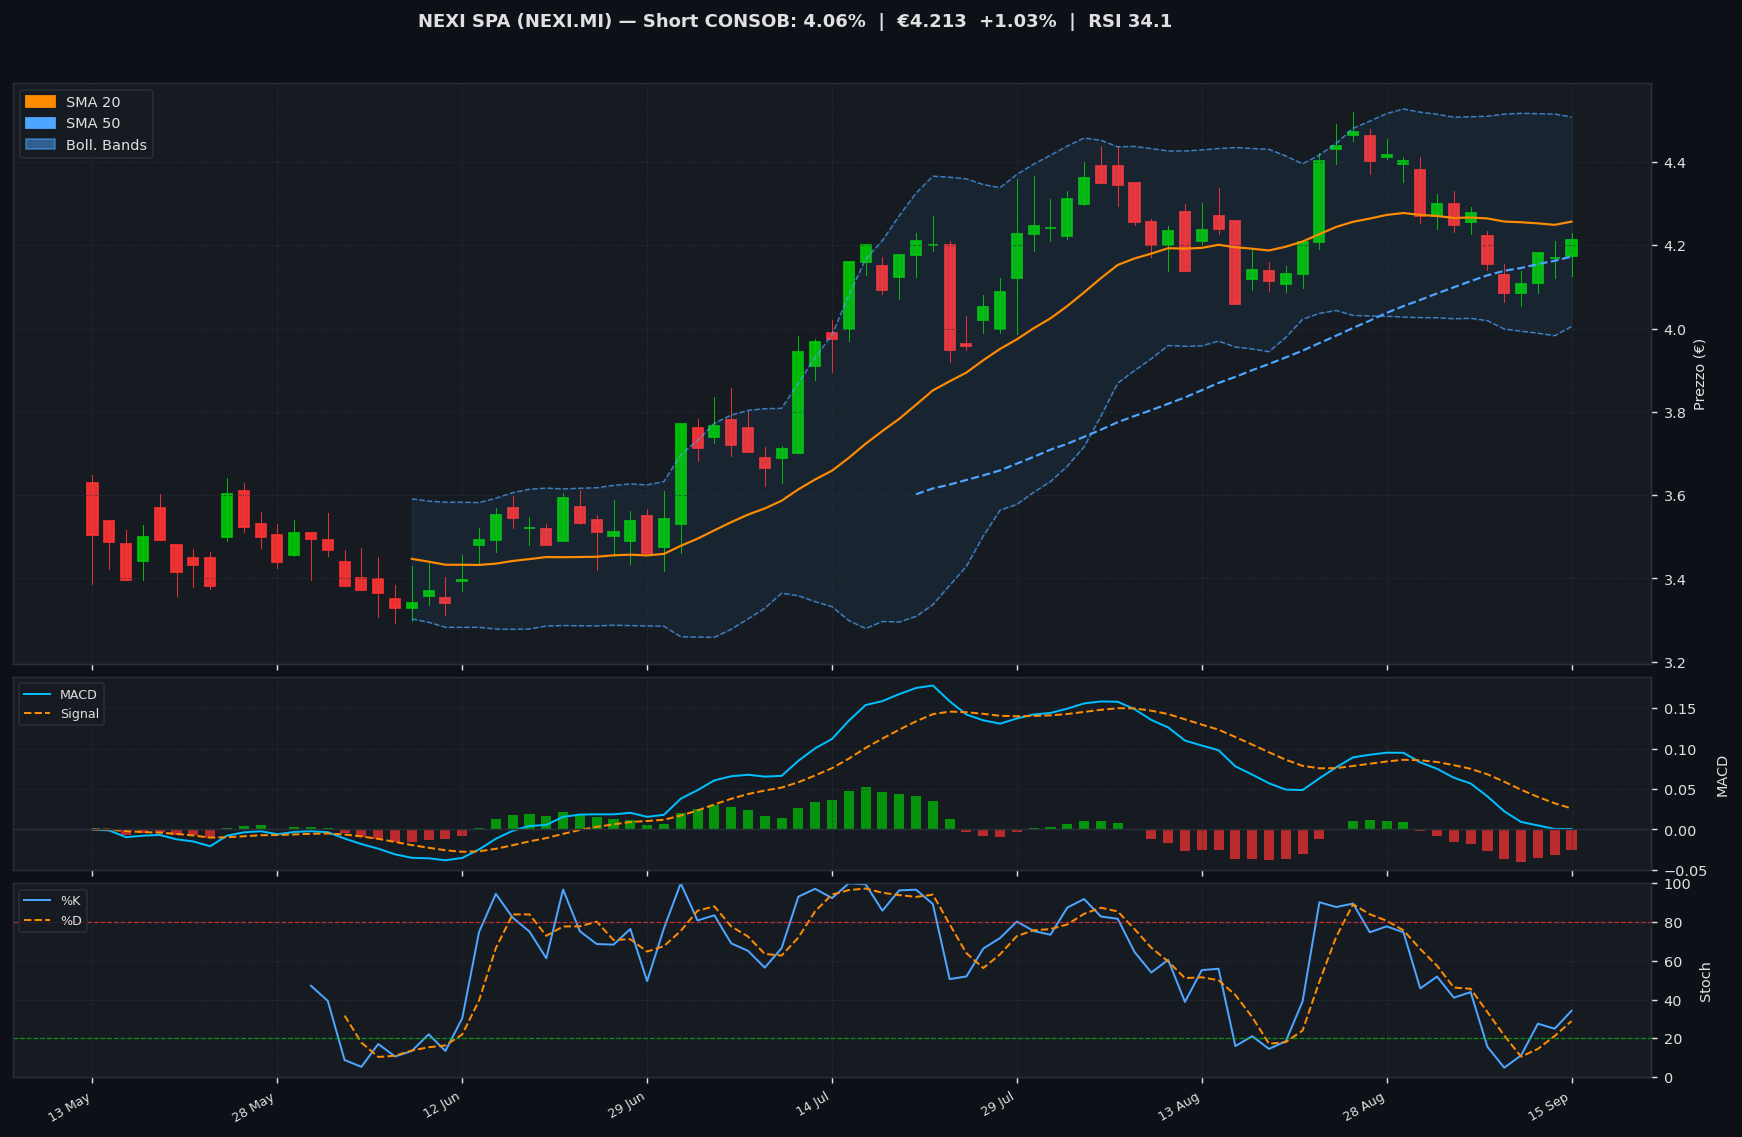The width and height of the screenshot is (1742, 1137).
Task: Click the 13 Aug date label
Action: 1179,1108
